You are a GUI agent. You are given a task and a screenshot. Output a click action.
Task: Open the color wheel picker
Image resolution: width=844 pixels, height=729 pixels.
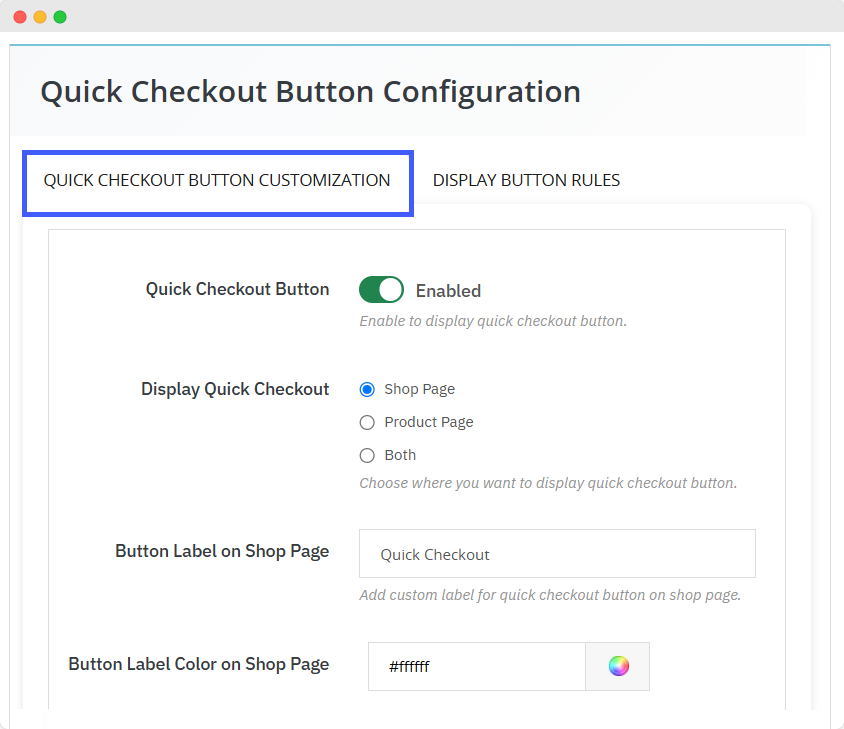point(618,666)
